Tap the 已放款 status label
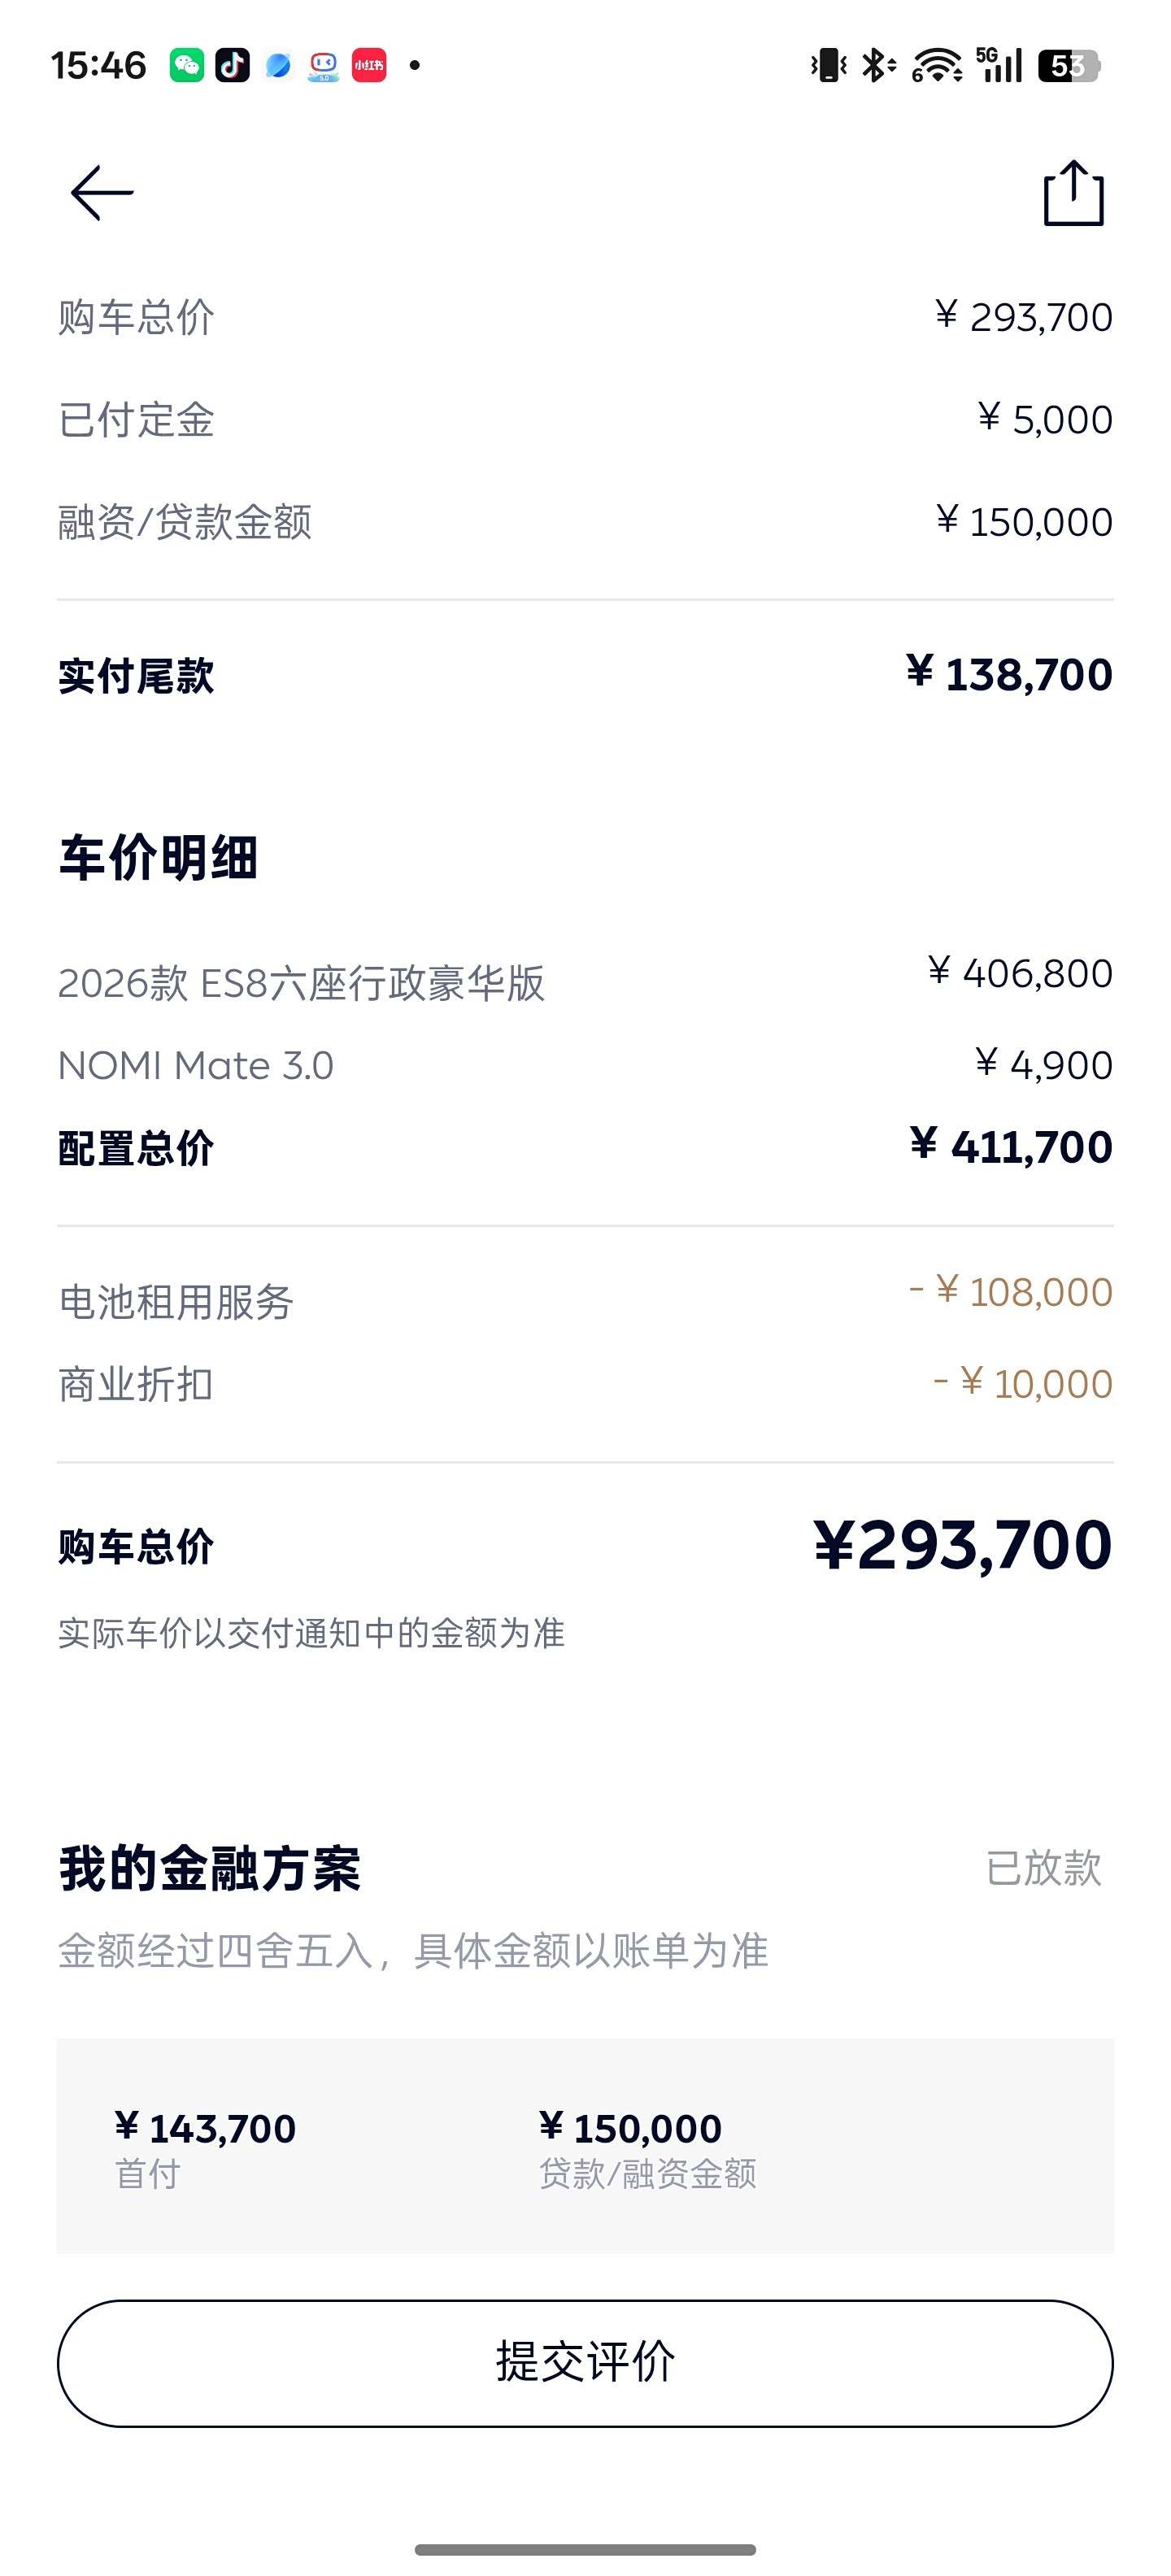This screenshot has width=1171, height=2576. (1043, 1868)
